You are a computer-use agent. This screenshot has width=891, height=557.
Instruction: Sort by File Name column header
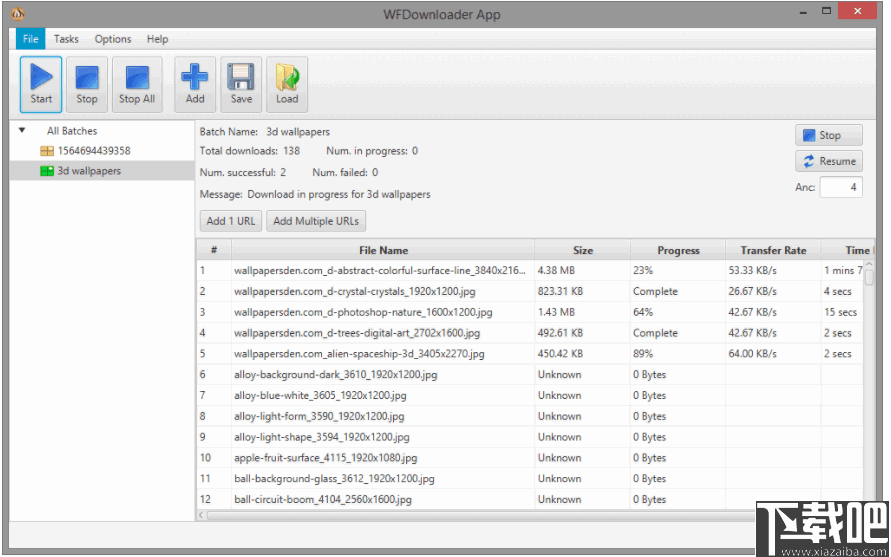tap(383, 250)
